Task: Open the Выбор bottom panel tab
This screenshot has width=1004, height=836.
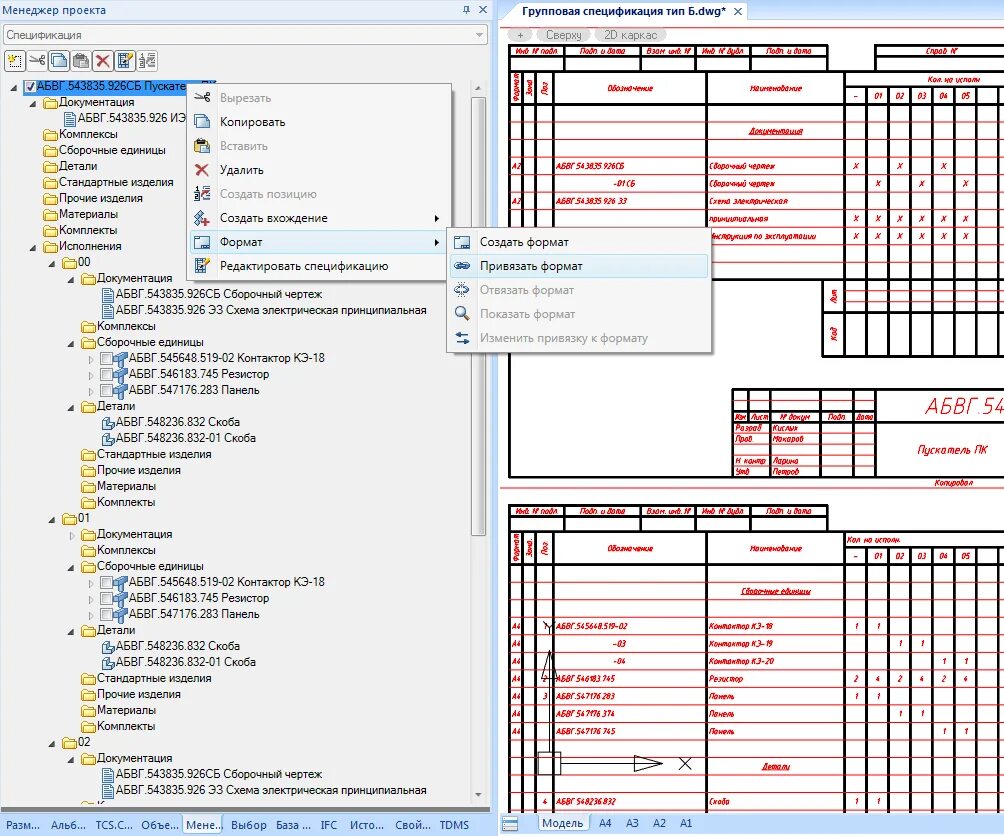Action: coord(248,825)
